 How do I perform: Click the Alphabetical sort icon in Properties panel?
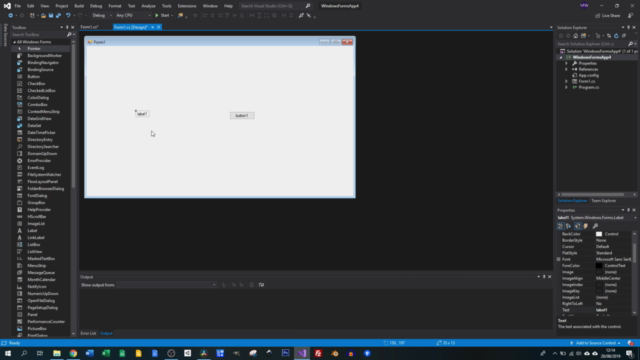568,226
